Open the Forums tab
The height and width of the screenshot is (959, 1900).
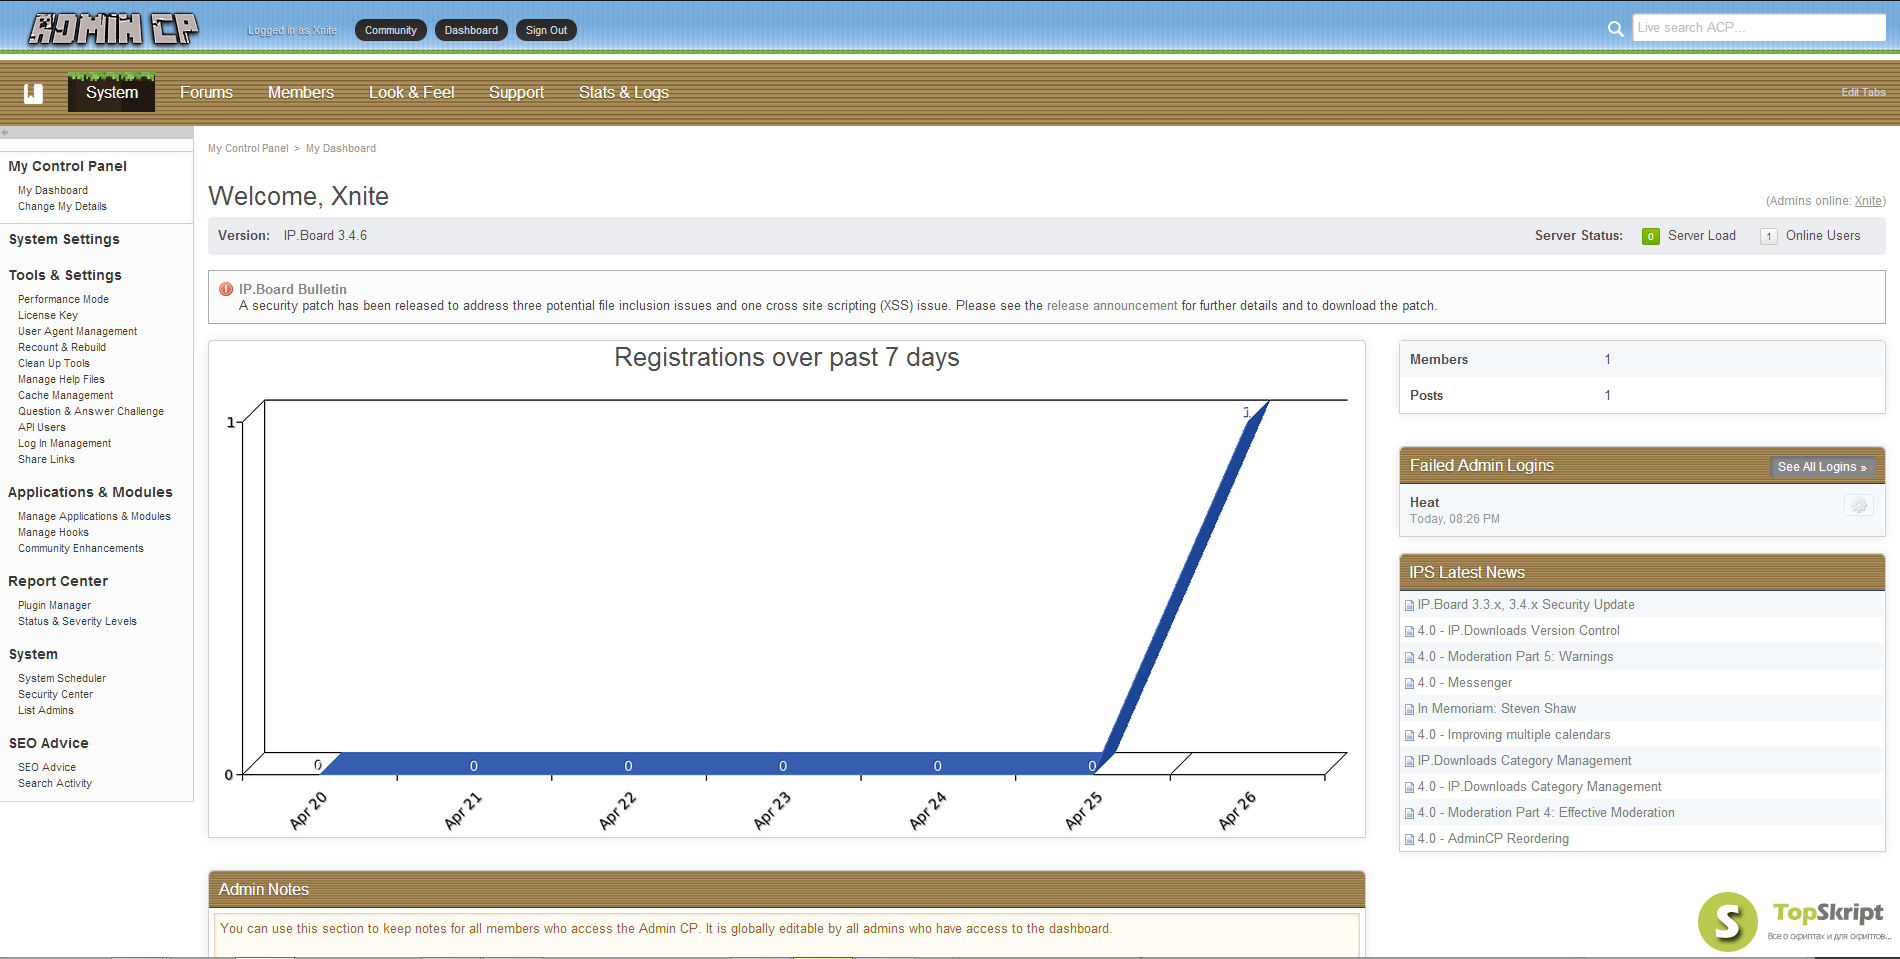point(206,92)
